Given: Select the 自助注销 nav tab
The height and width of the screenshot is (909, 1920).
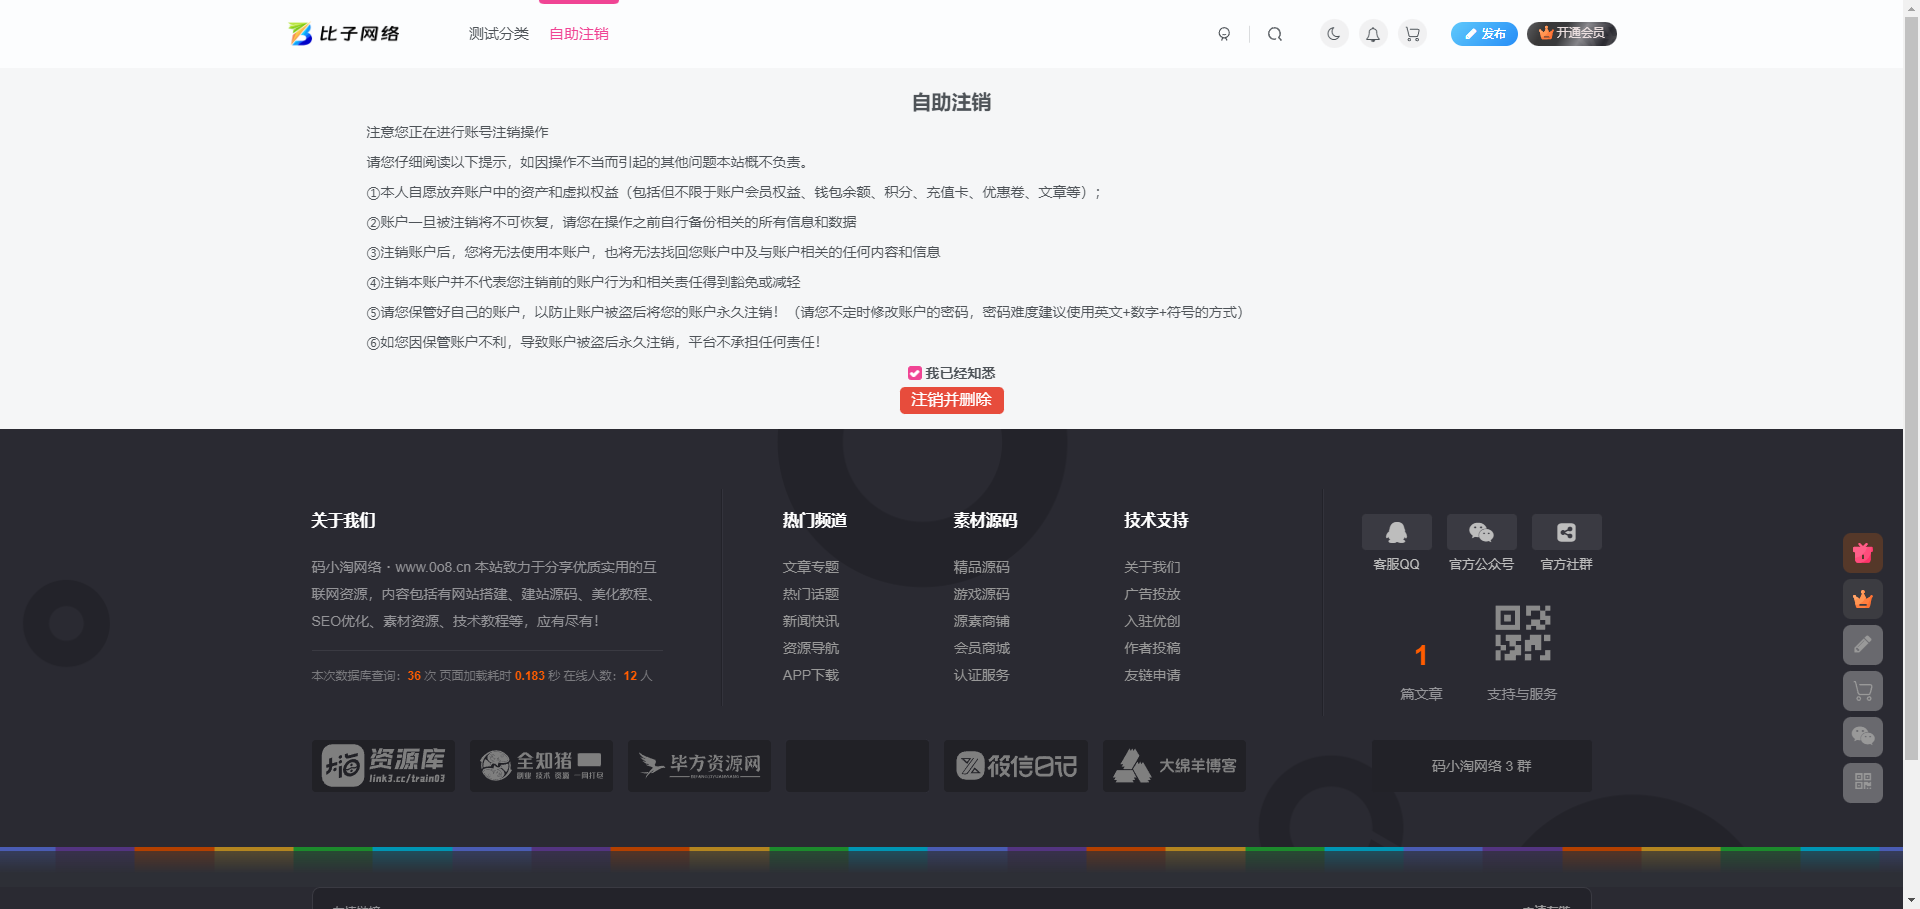Looking at the screenshot, I should (x=578, y=33).
